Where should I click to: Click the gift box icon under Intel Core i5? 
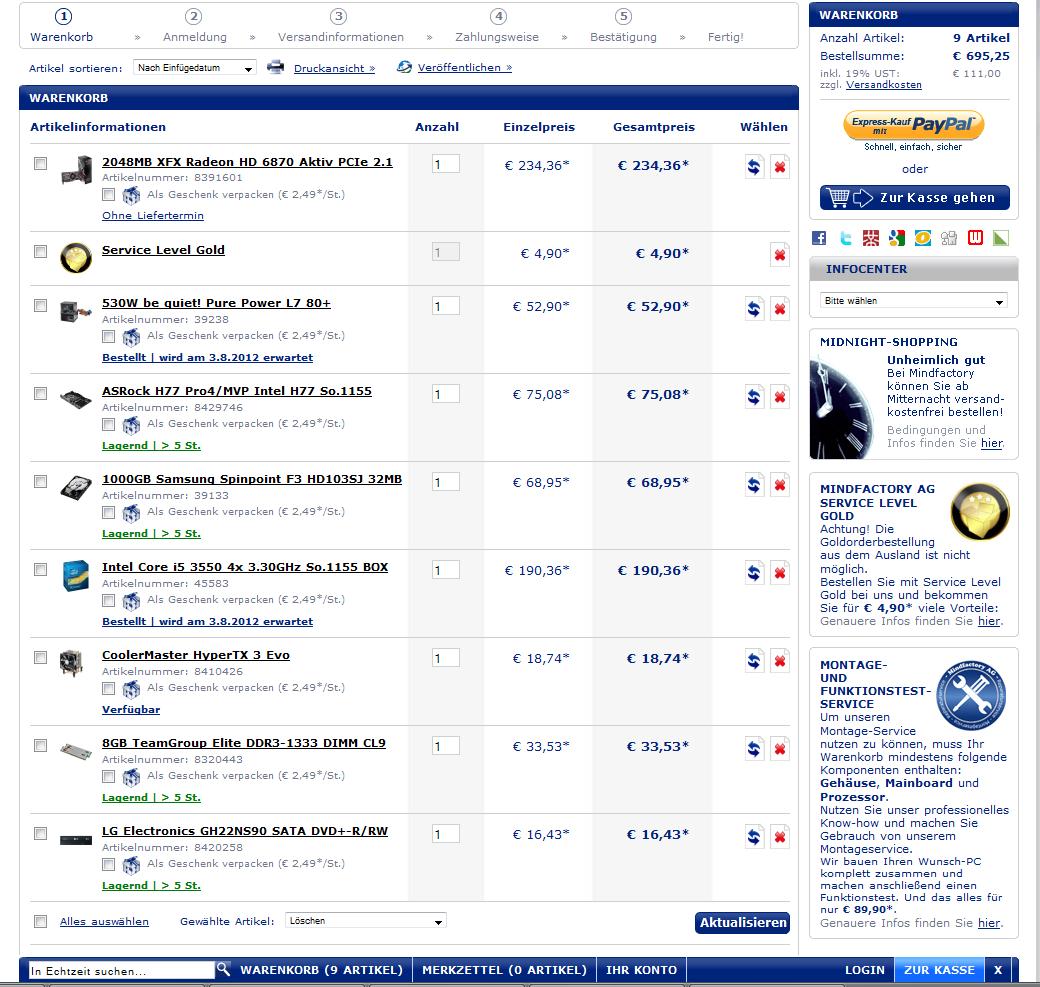click(131, 600)
